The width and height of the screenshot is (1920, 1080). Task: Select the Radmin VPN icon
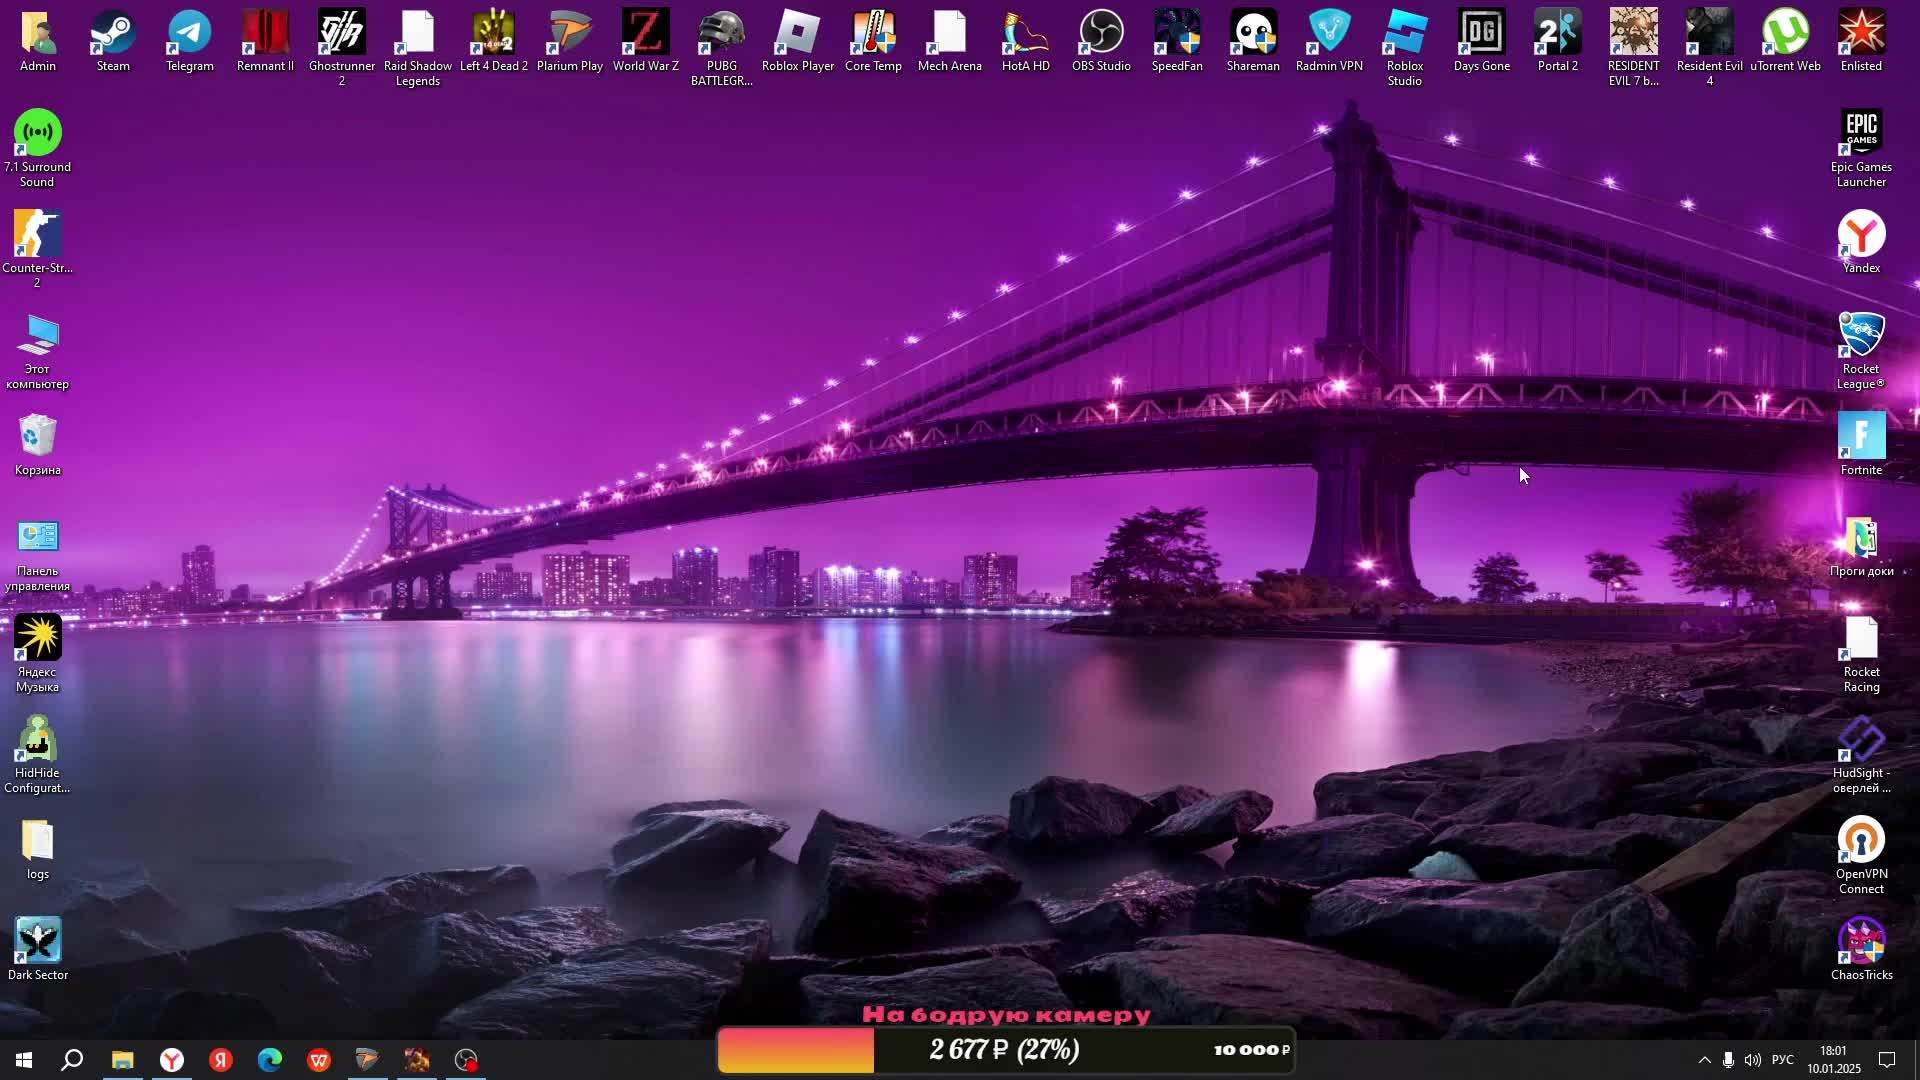click(x=1330, y=40)
